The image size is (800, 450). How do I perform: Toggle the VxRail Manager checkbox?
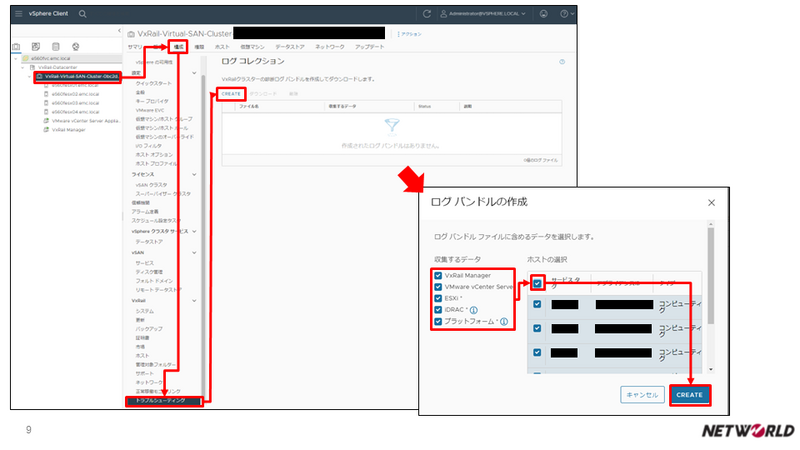(438, 276)
